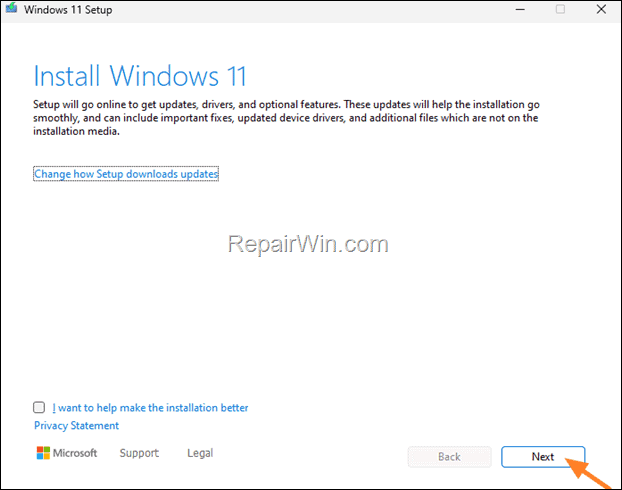
Task: Minimize the Windows 11 Setup window
Action: pyautogui.click(x=520, y=9)
